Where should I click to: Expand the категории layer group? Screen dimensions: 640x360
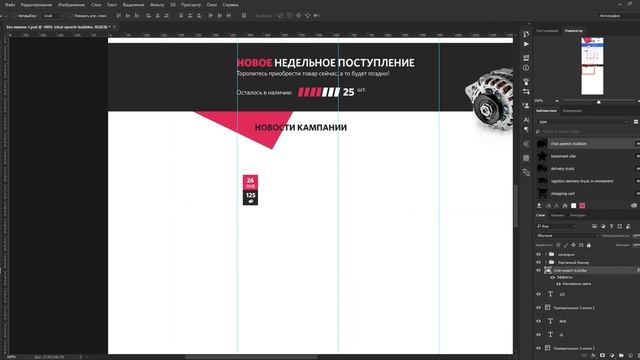546,254
